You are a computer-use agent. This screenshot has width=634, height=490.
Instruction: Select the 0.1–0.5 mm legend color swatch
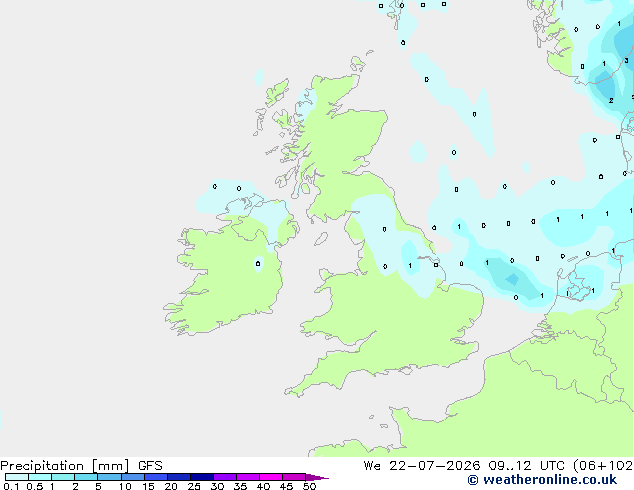click(17, 477)
